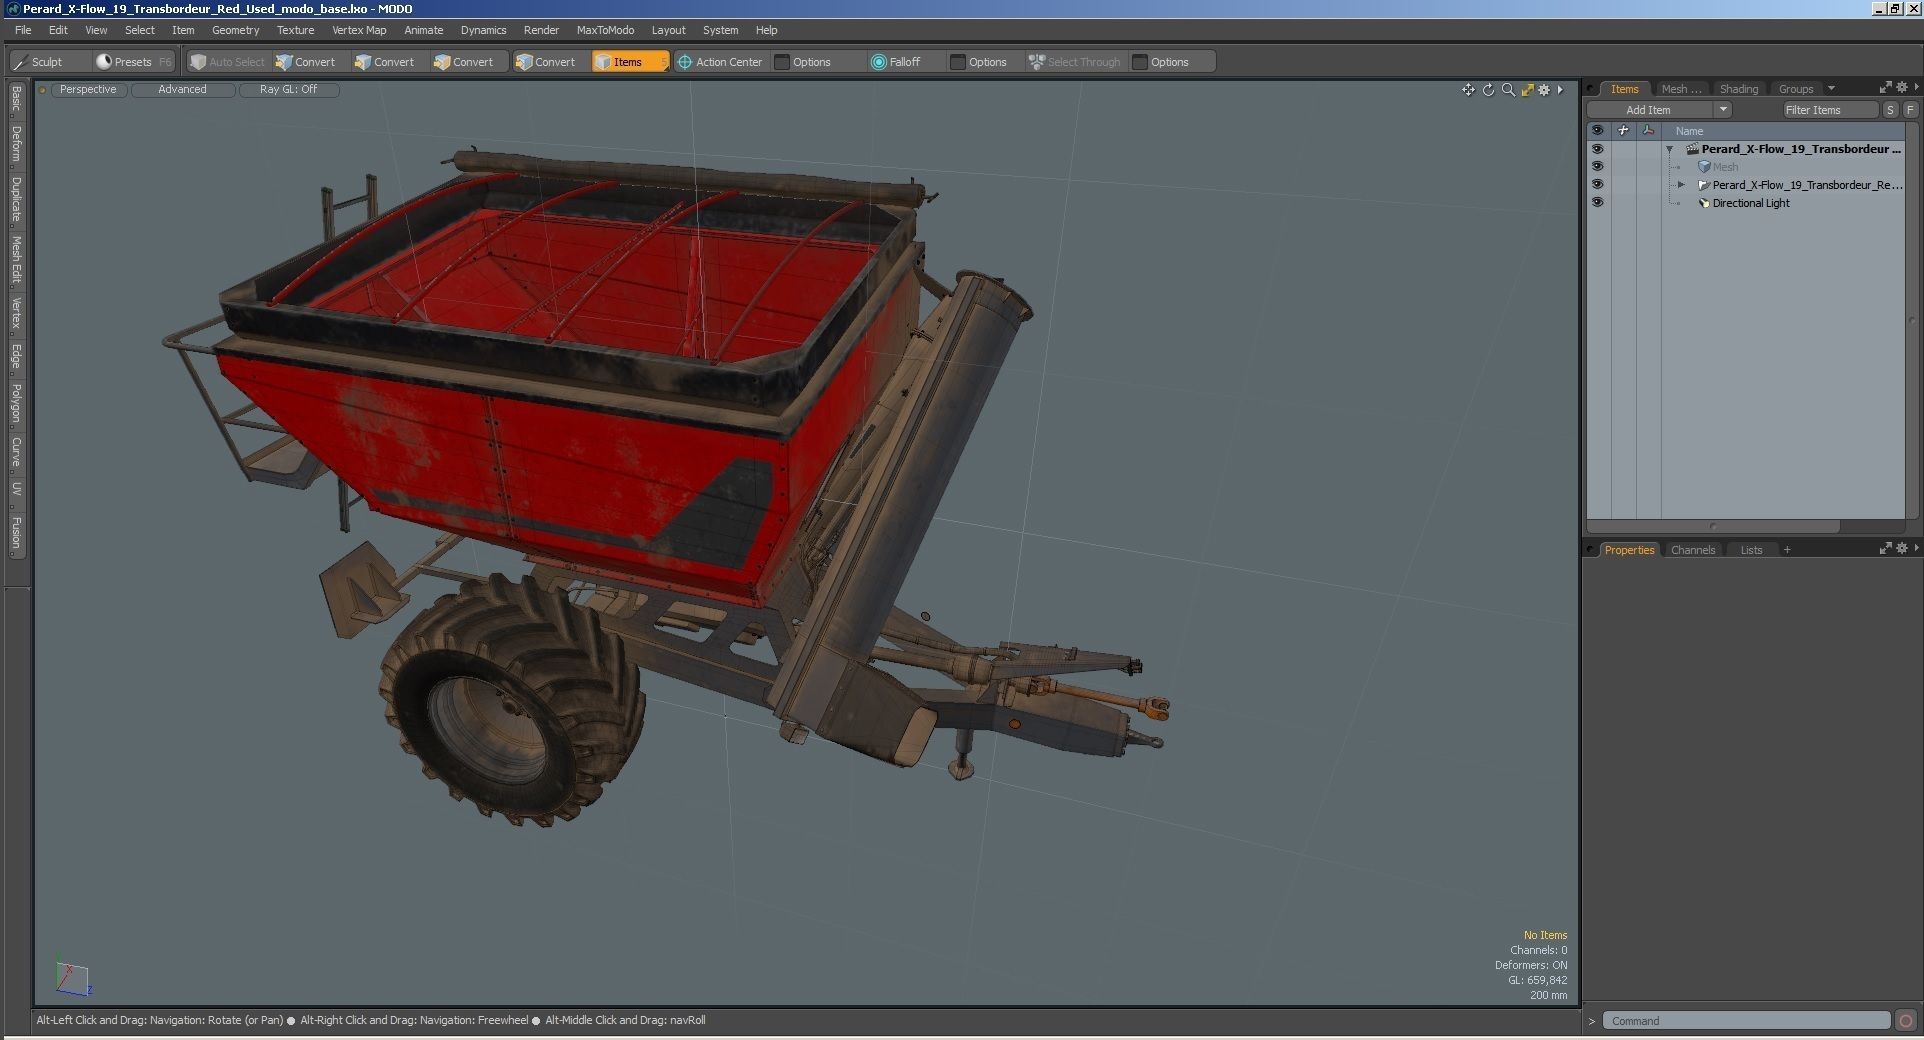
Task: Open the File menu
Action: point(23,30)
